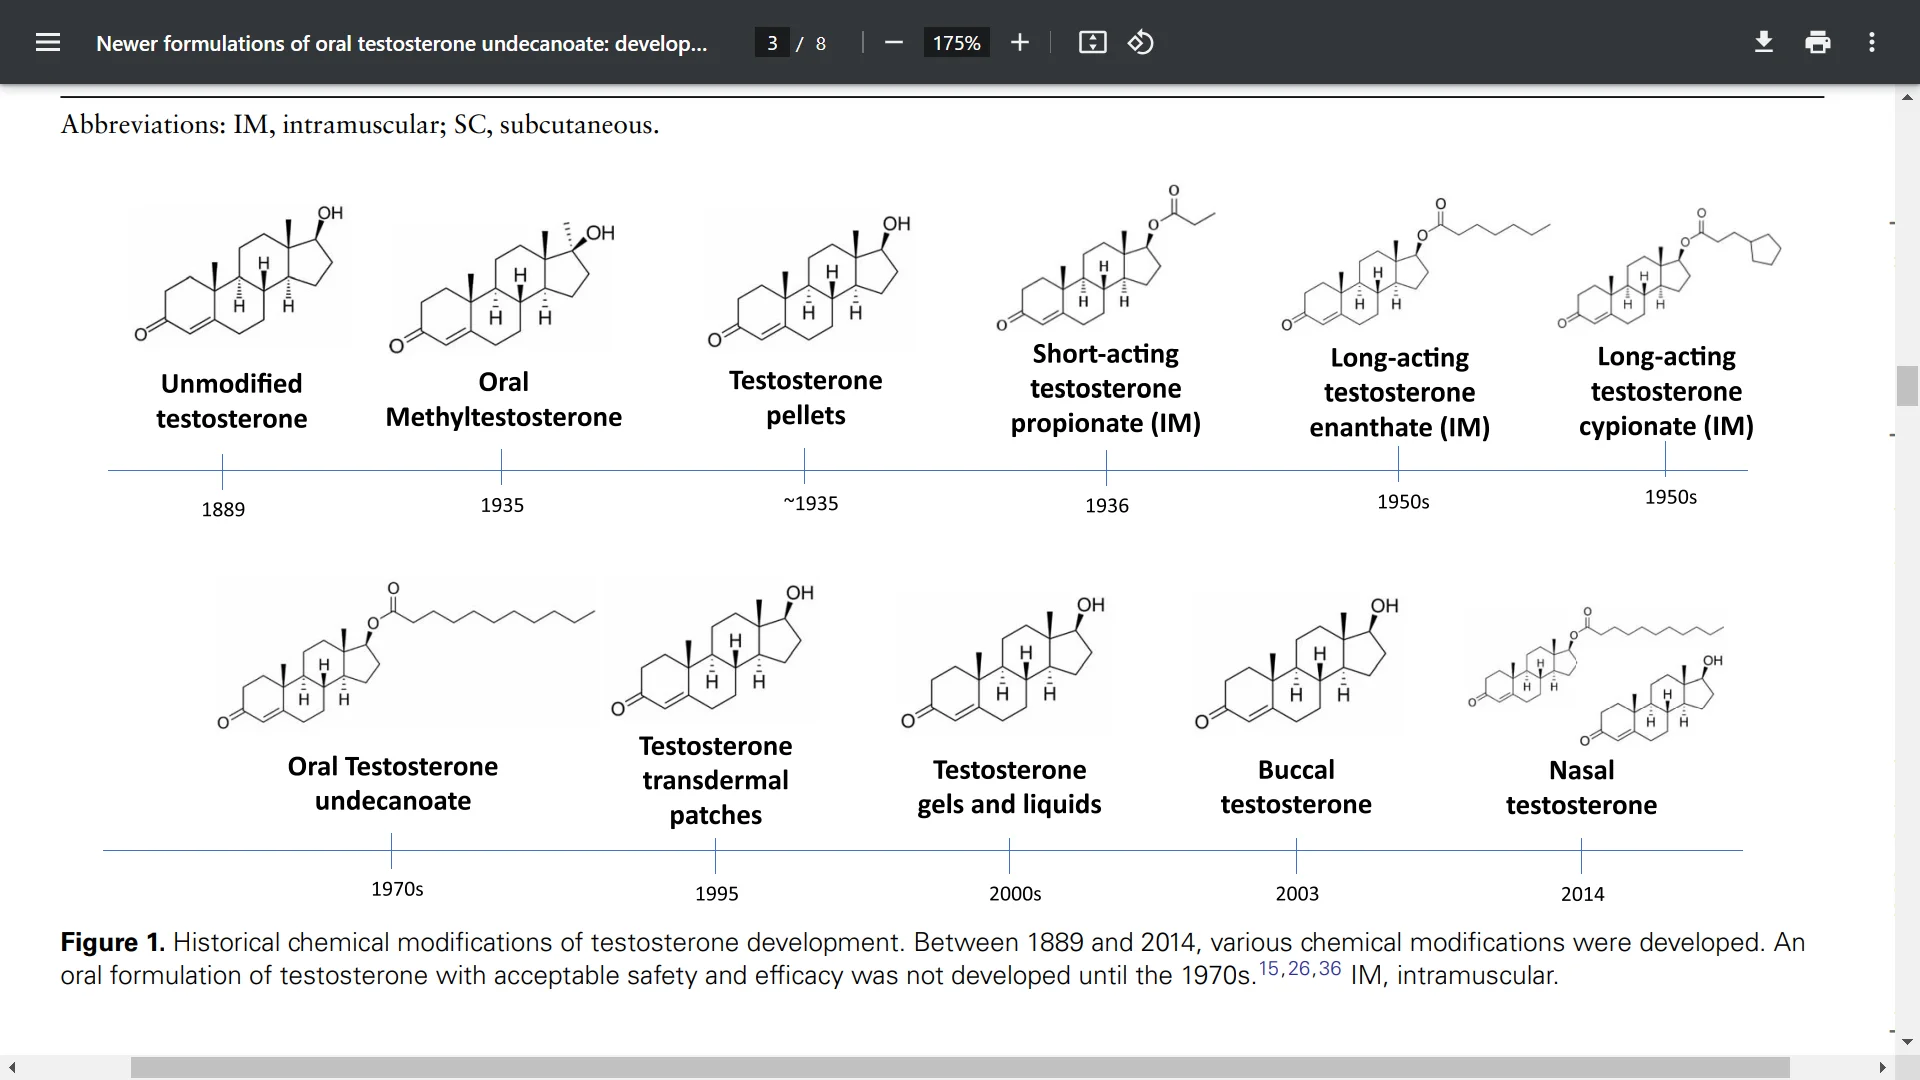This screenshot has height=1080, width=1920.
Task: Edit the 175% zoom level field
Action: 956,43
